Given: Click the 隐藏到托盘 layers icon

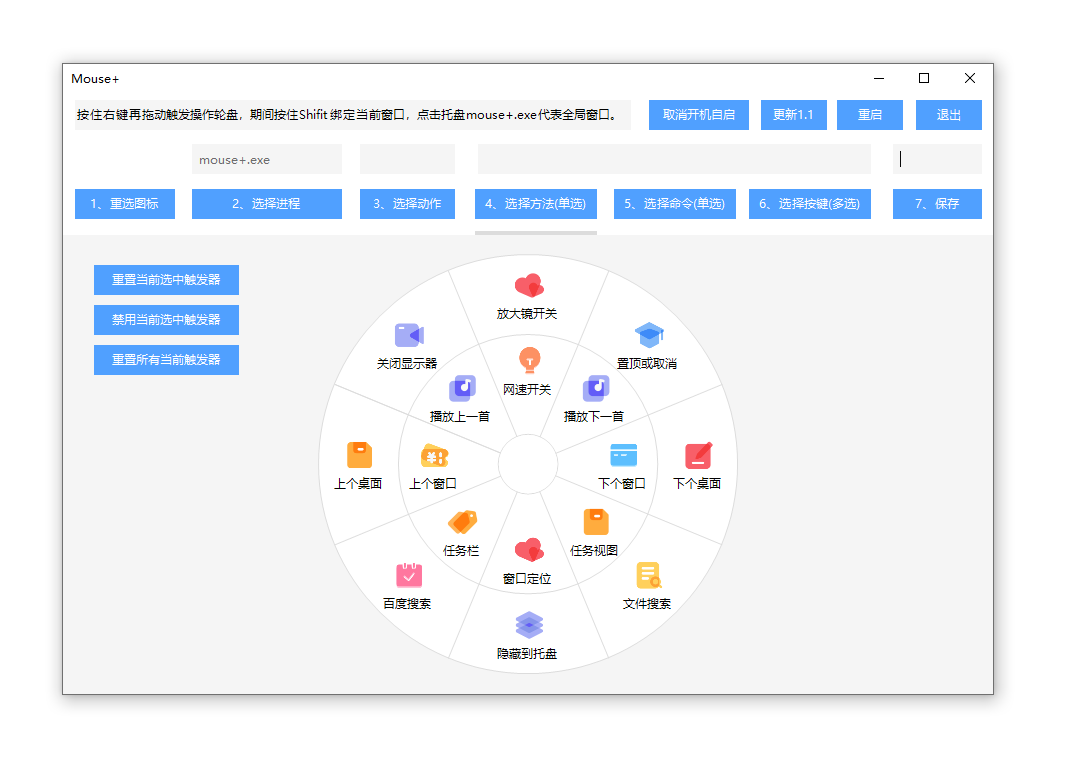Looking at the screenshot, I should 529,625.
